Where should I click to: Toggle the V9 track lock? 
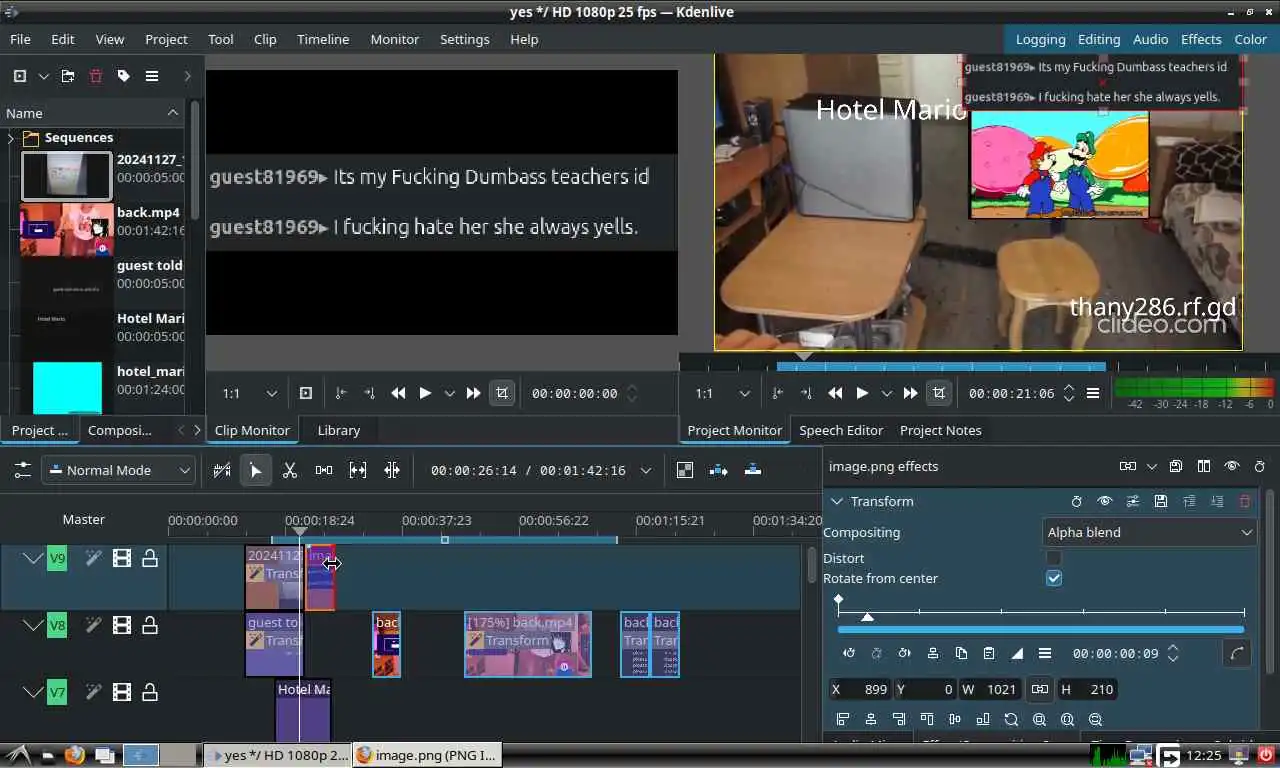150,558
